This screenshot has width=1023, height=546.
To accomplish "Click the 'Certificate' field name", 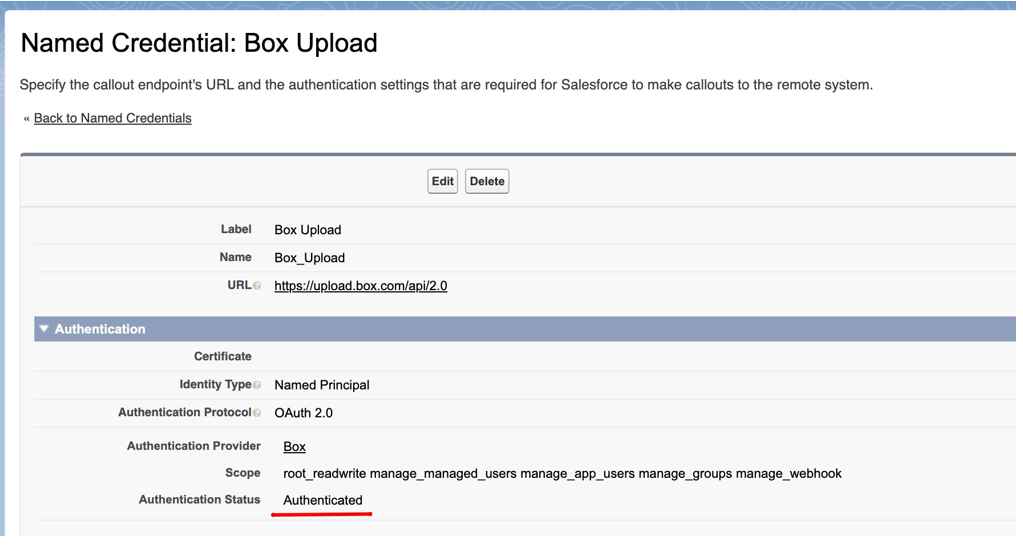I will click(x=222, y=356).
